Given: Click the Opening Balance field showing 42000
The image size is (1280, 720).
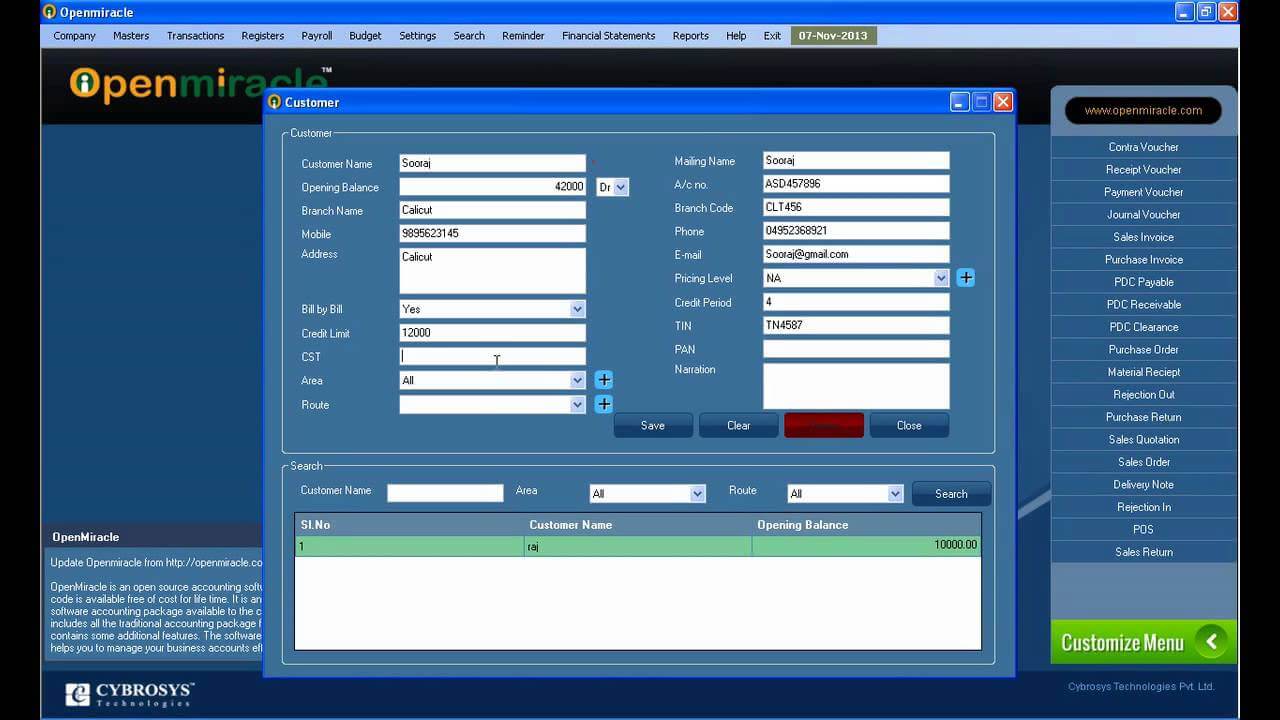Looking at the screenshot, I should (492, 187).
